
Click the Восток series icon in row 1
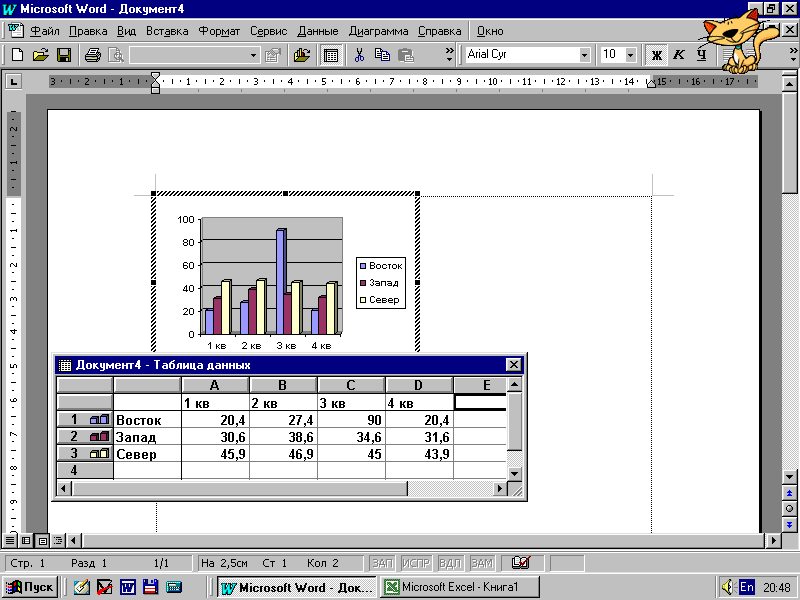pos(99,420)
